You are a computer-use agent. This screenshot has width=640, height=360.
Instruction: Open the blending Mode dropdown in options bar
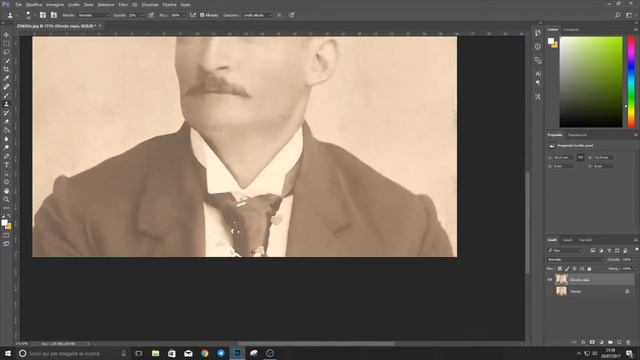pyautogui.click(x=94, y=15)
